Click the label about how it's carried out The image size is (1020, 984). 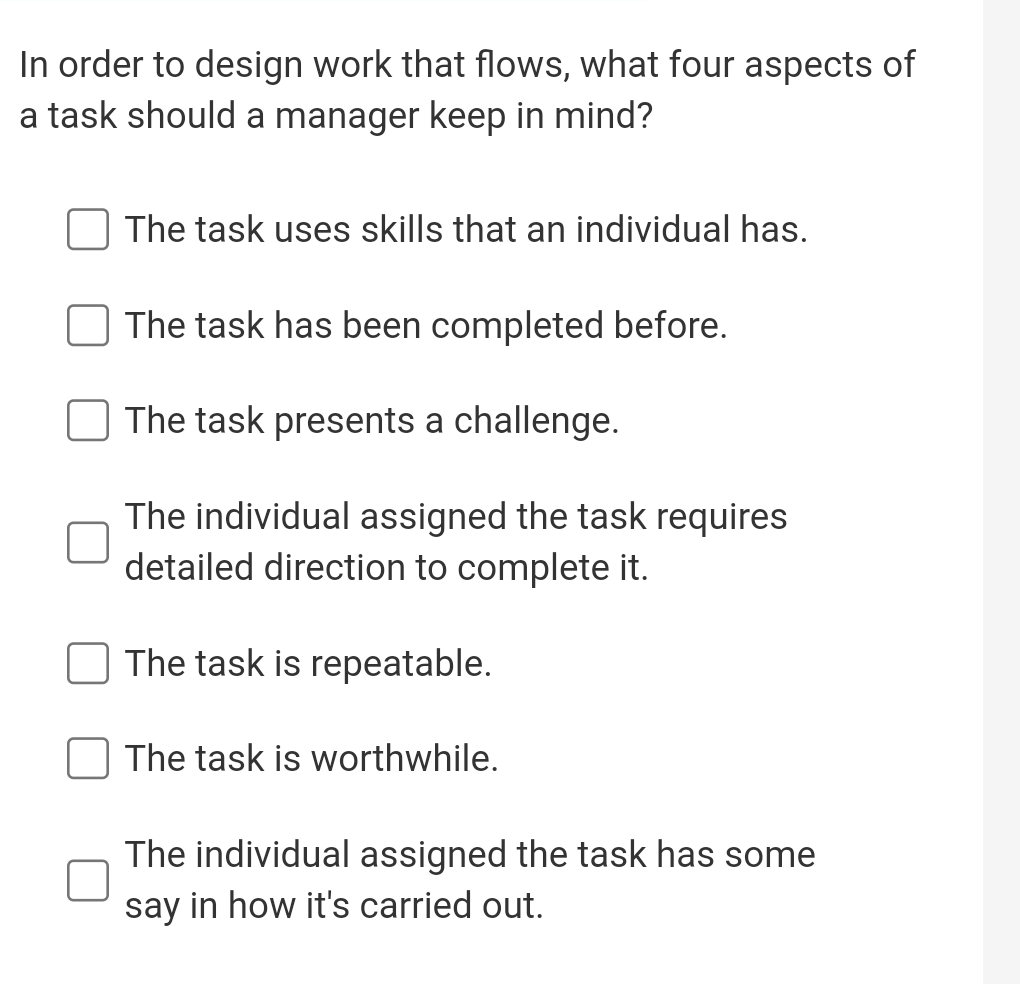click(x=469, y=879)
